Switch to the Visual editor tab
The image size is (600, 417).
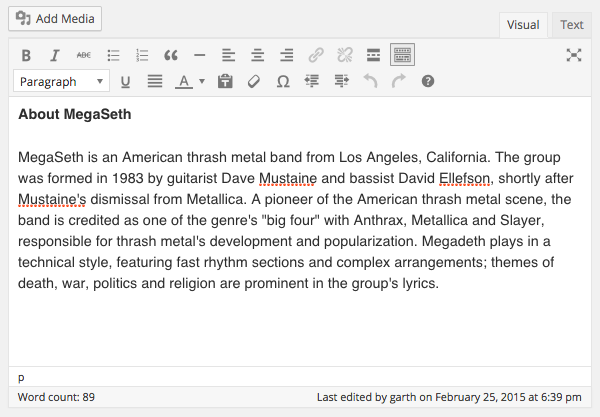pyautogui.click(x=523, y=25)
